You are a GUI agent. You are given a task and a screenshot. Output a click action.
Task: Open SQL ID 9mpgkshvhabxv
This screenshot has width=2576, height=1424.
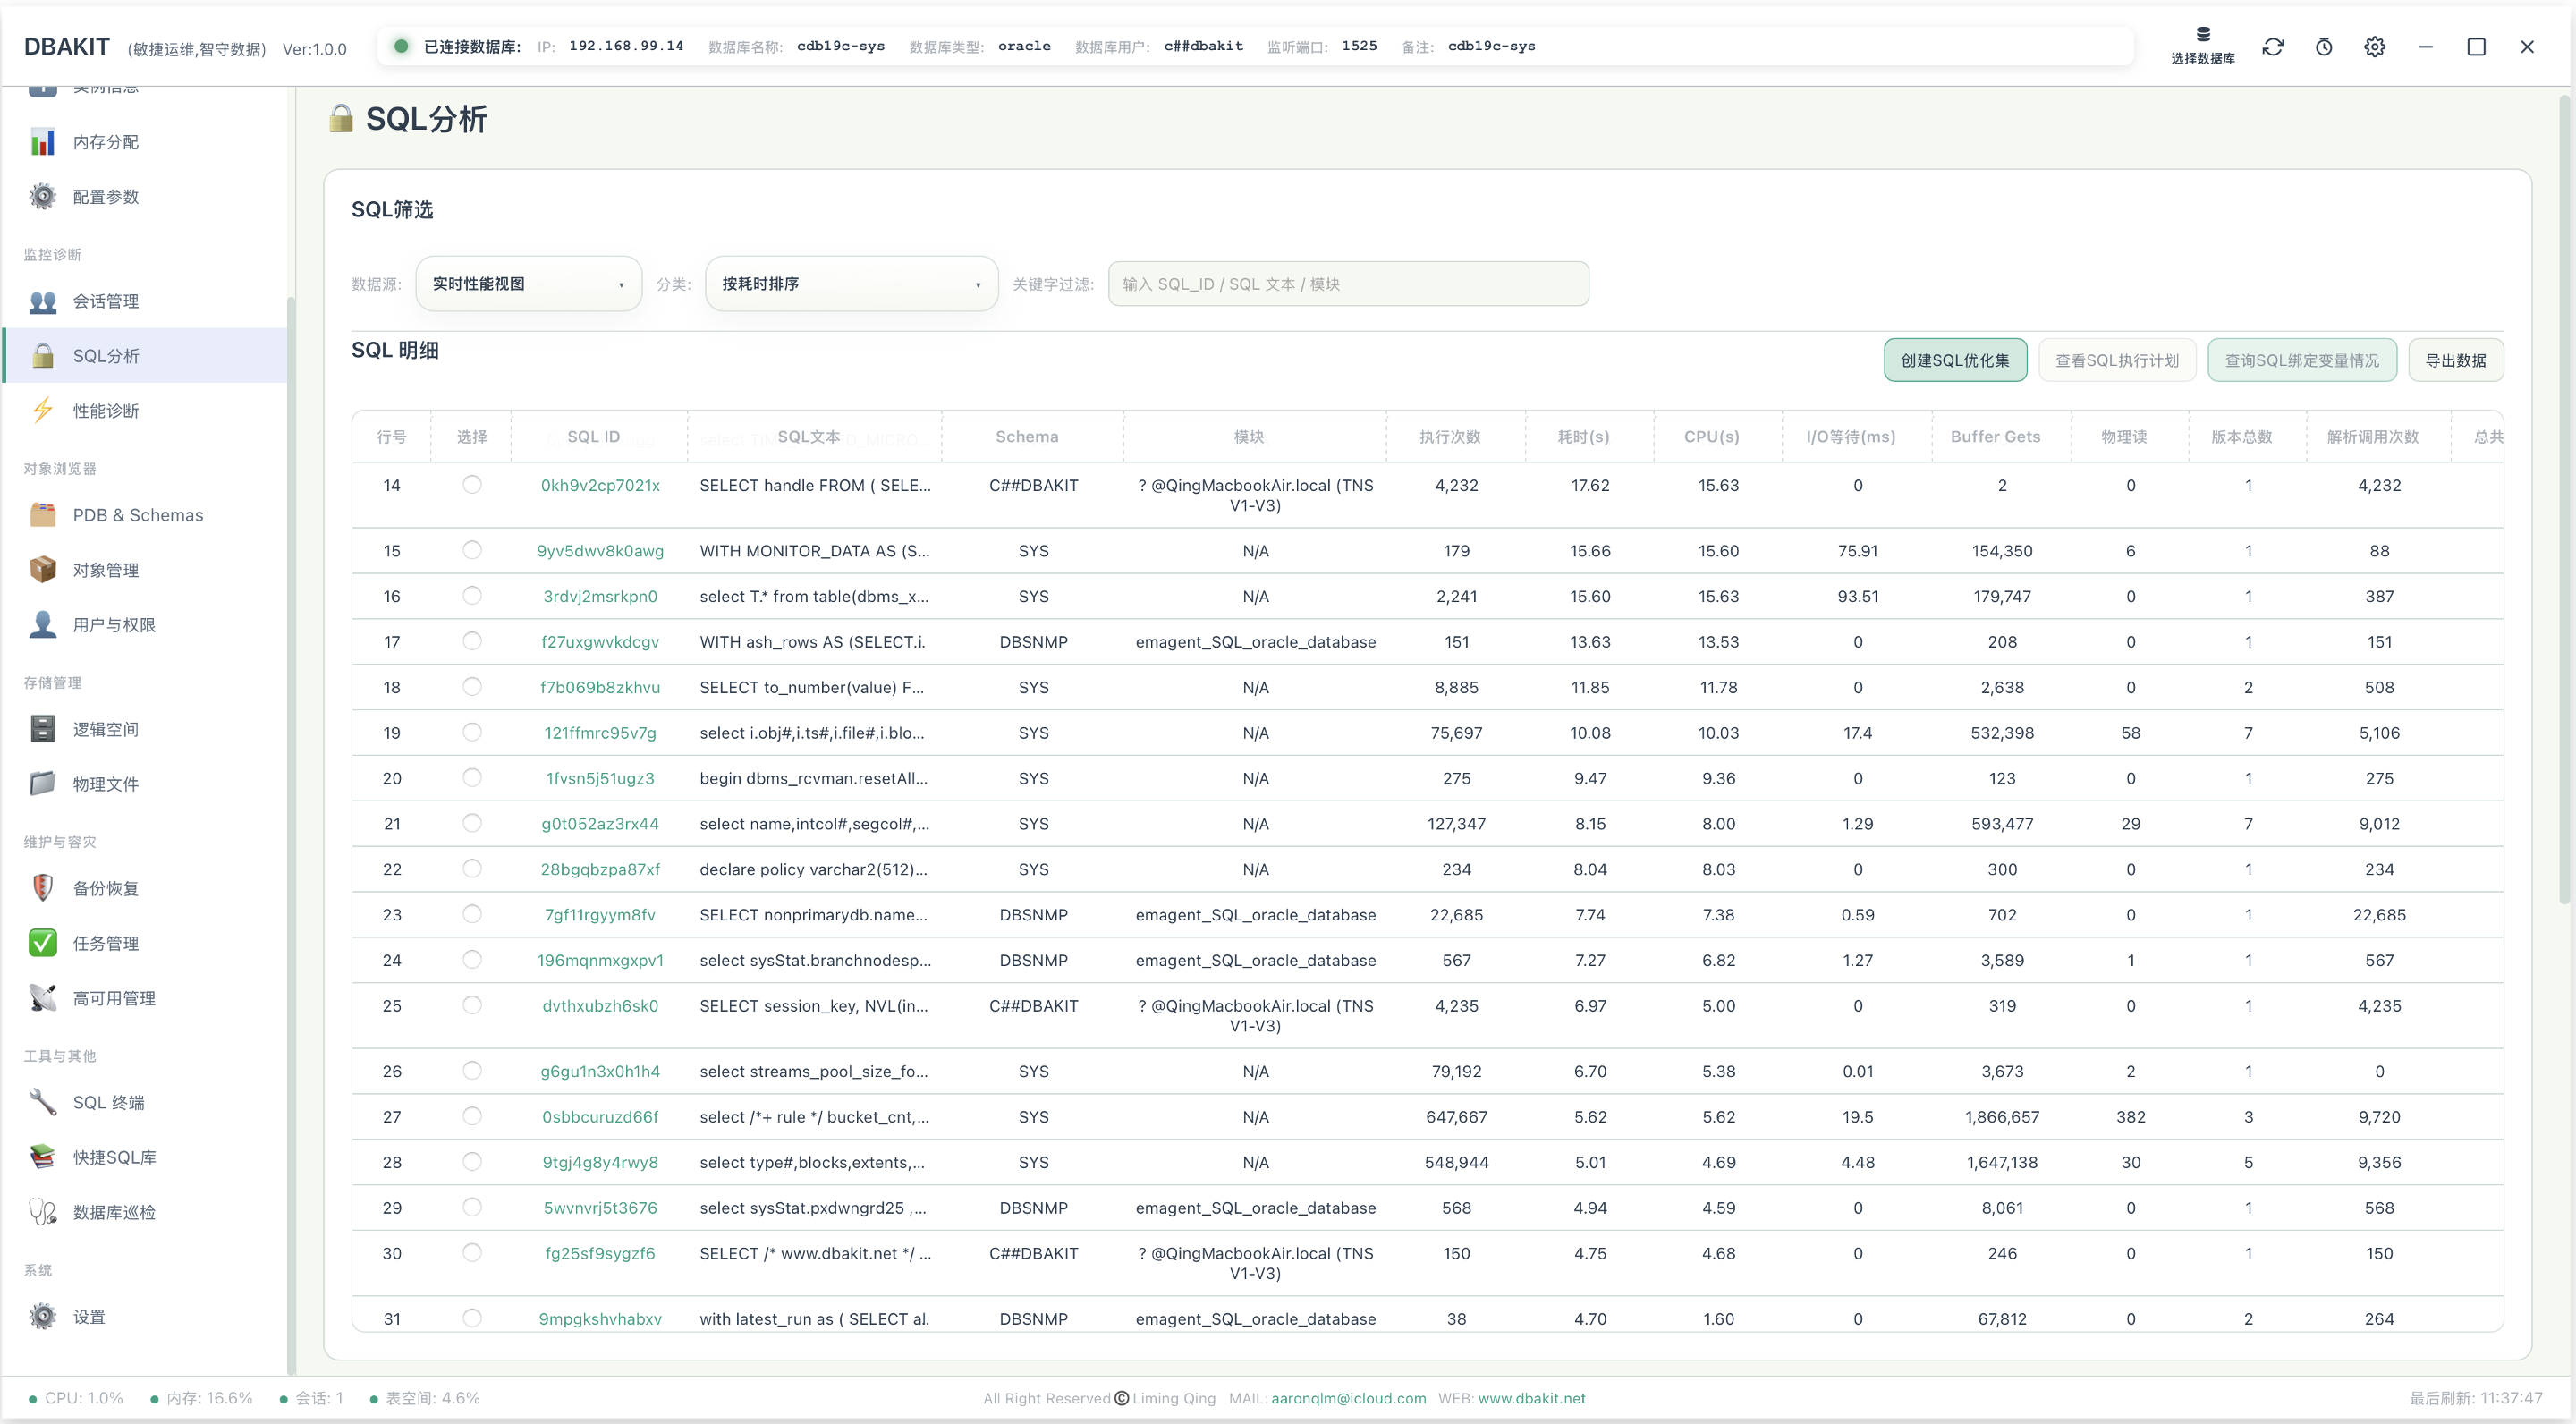[x=600, y=1318]
